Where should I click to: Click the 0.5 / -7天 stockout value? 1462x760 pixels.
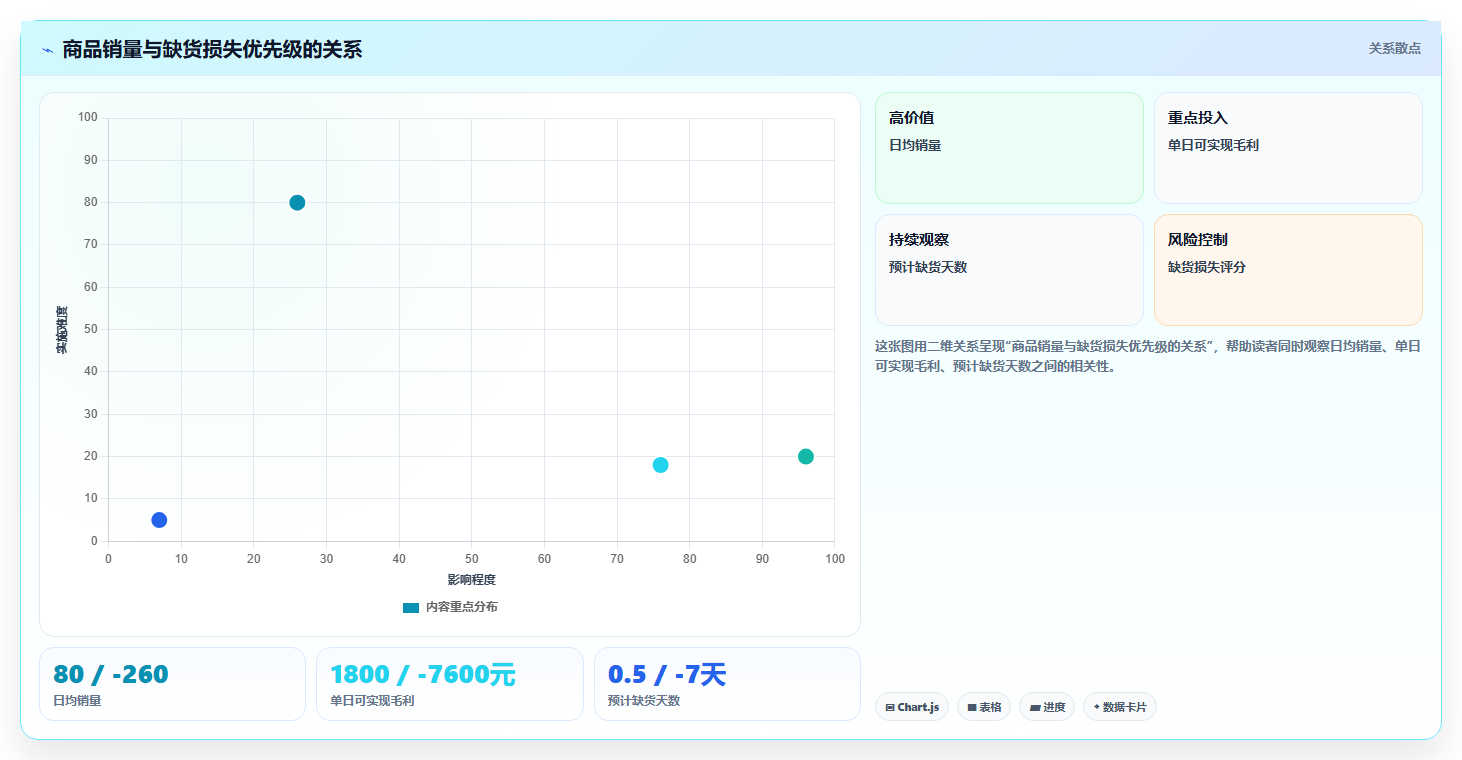[x=667, y=675]
